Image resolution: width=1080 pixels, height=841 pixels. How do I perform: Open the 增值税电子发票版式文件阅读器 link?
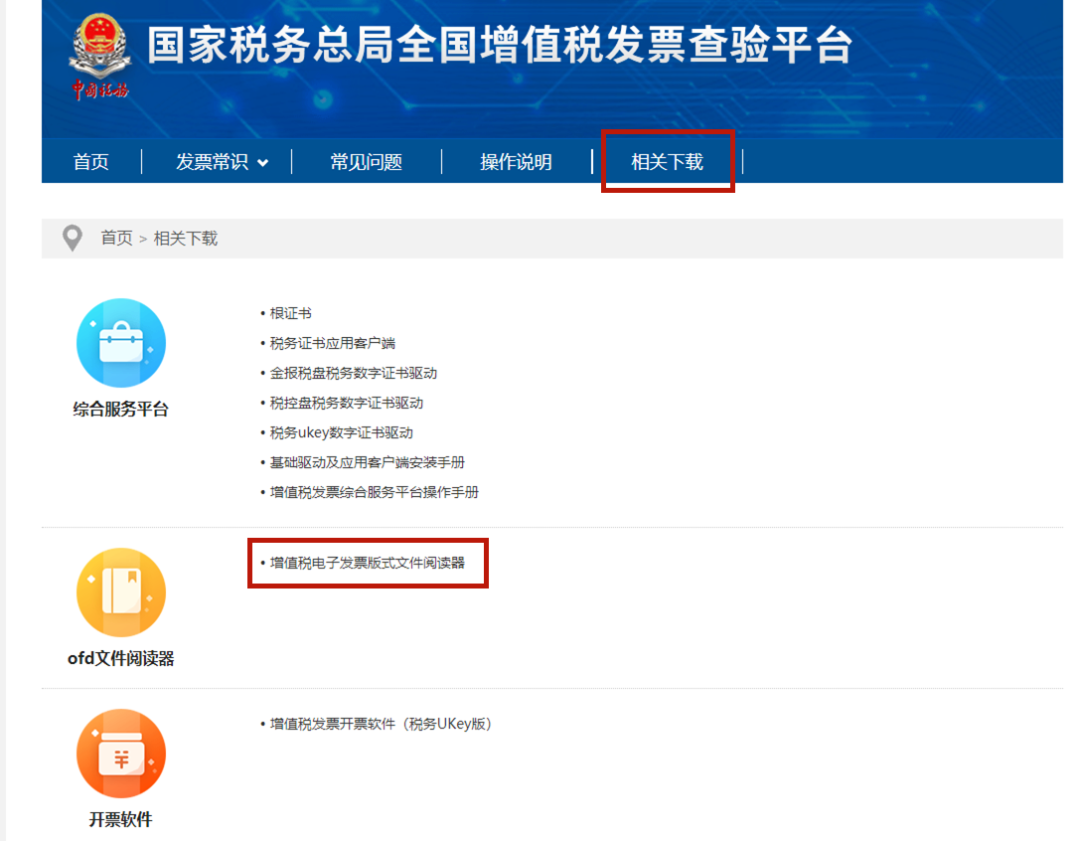coord(367,563)
